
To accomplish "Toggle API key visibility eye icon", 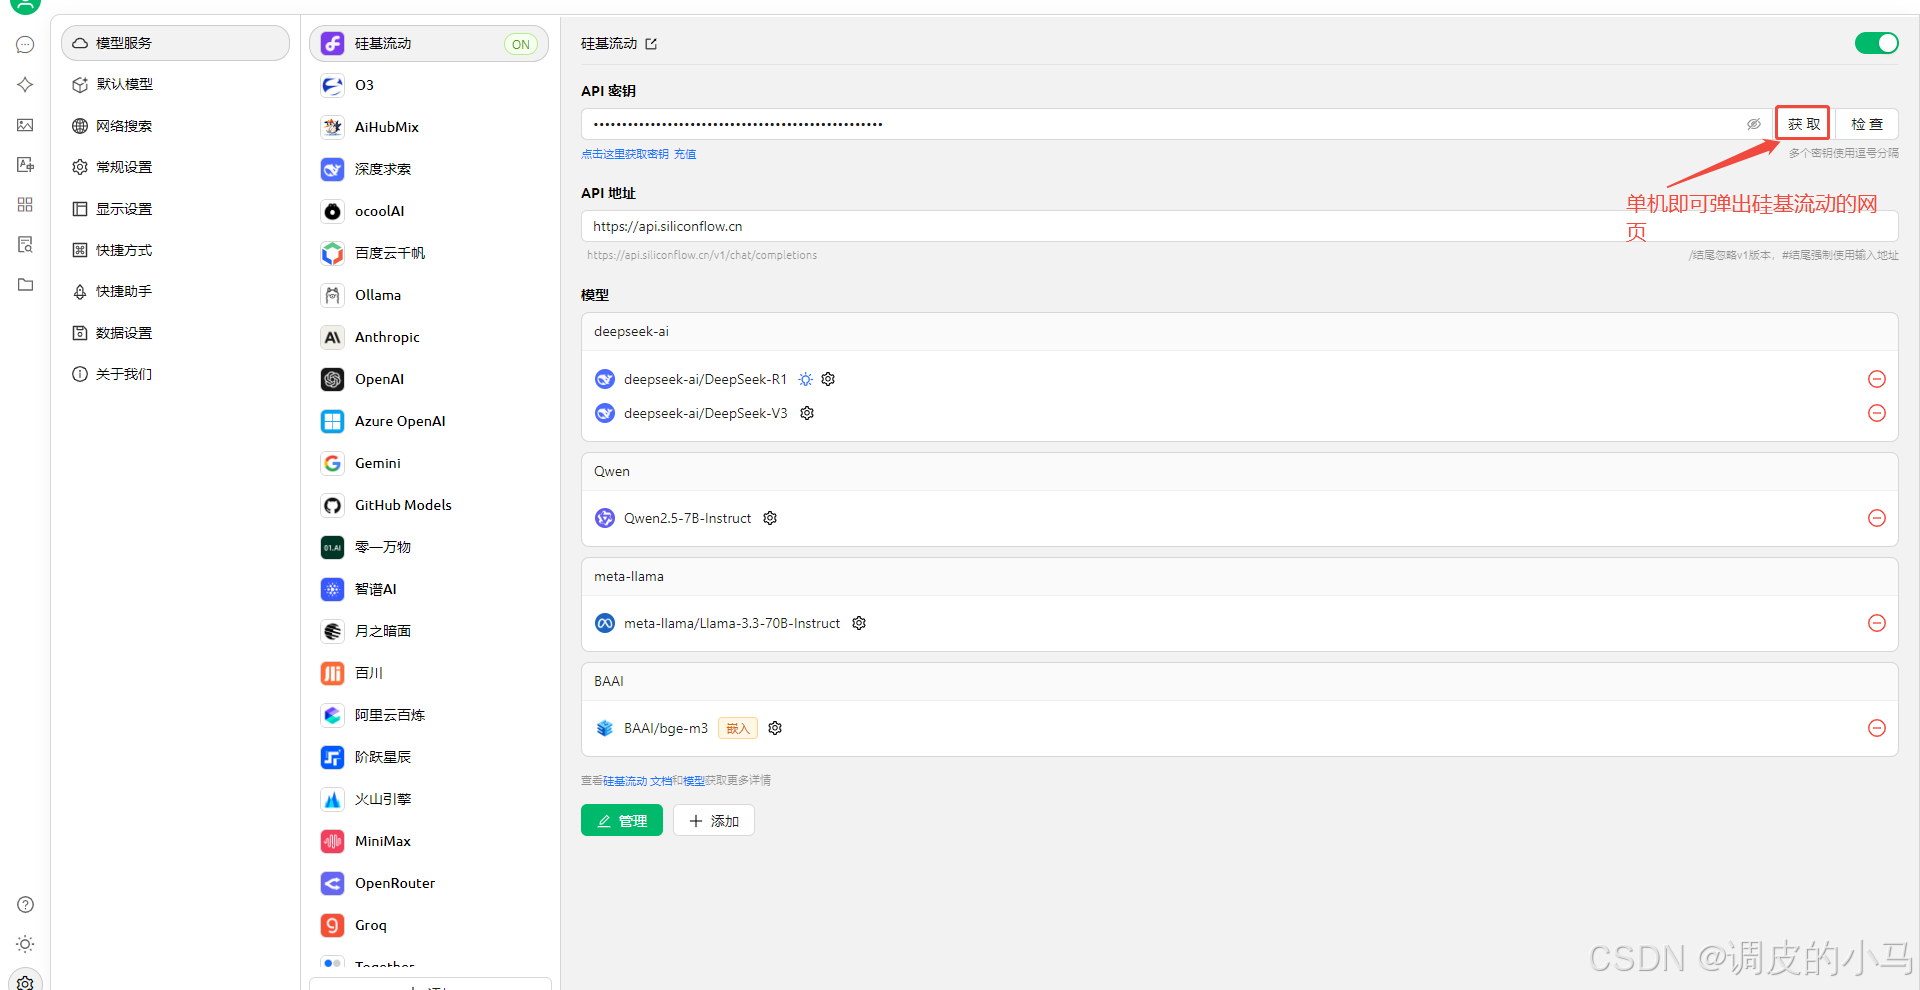I will pos(1753,124).
